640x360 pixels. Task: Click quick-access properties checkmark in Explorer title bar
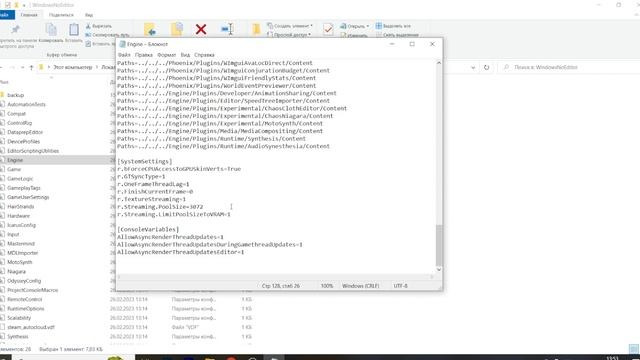pos(8,5)
